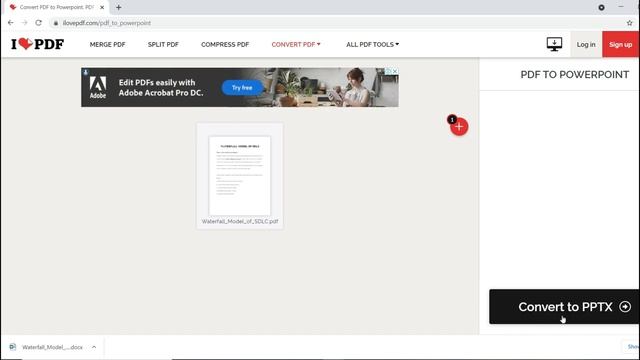Click the arrow icon on Convert to PPTX
The image size is (640, 360).
[x=624, y=307]
